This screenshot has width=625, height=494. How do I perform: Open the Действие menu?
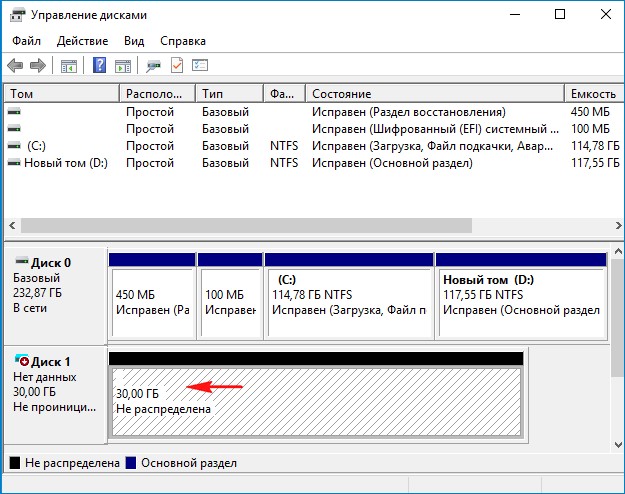pos(83,41)
